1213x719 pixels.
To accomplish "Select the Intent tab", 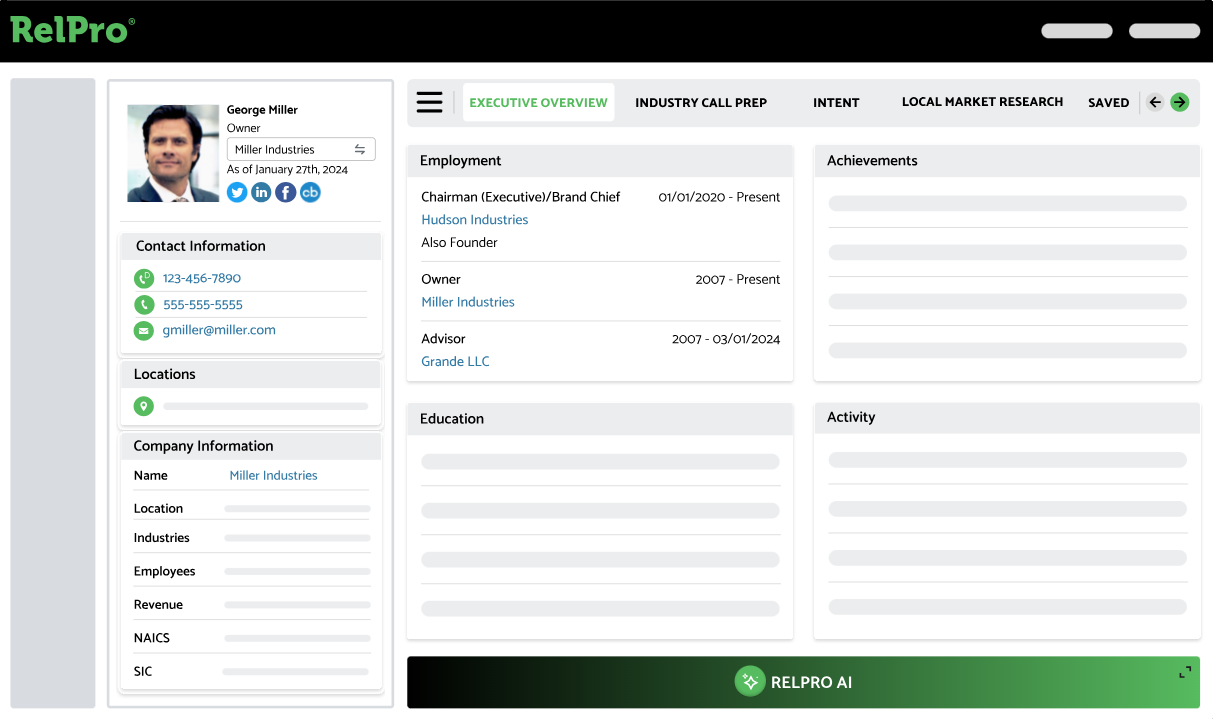I will [x=836, y=102].
